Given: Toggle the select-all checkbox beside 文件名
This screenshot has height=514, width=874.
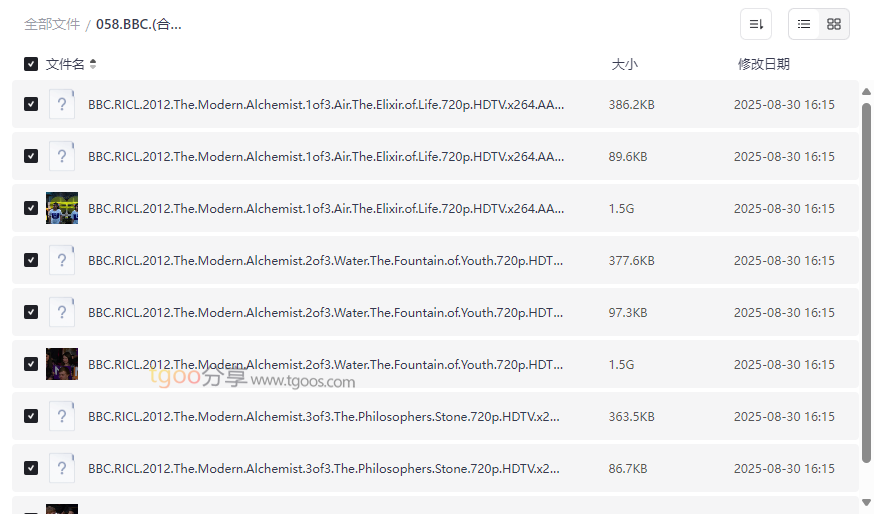Looking at the screenshot, I should (x=31, y=64).
